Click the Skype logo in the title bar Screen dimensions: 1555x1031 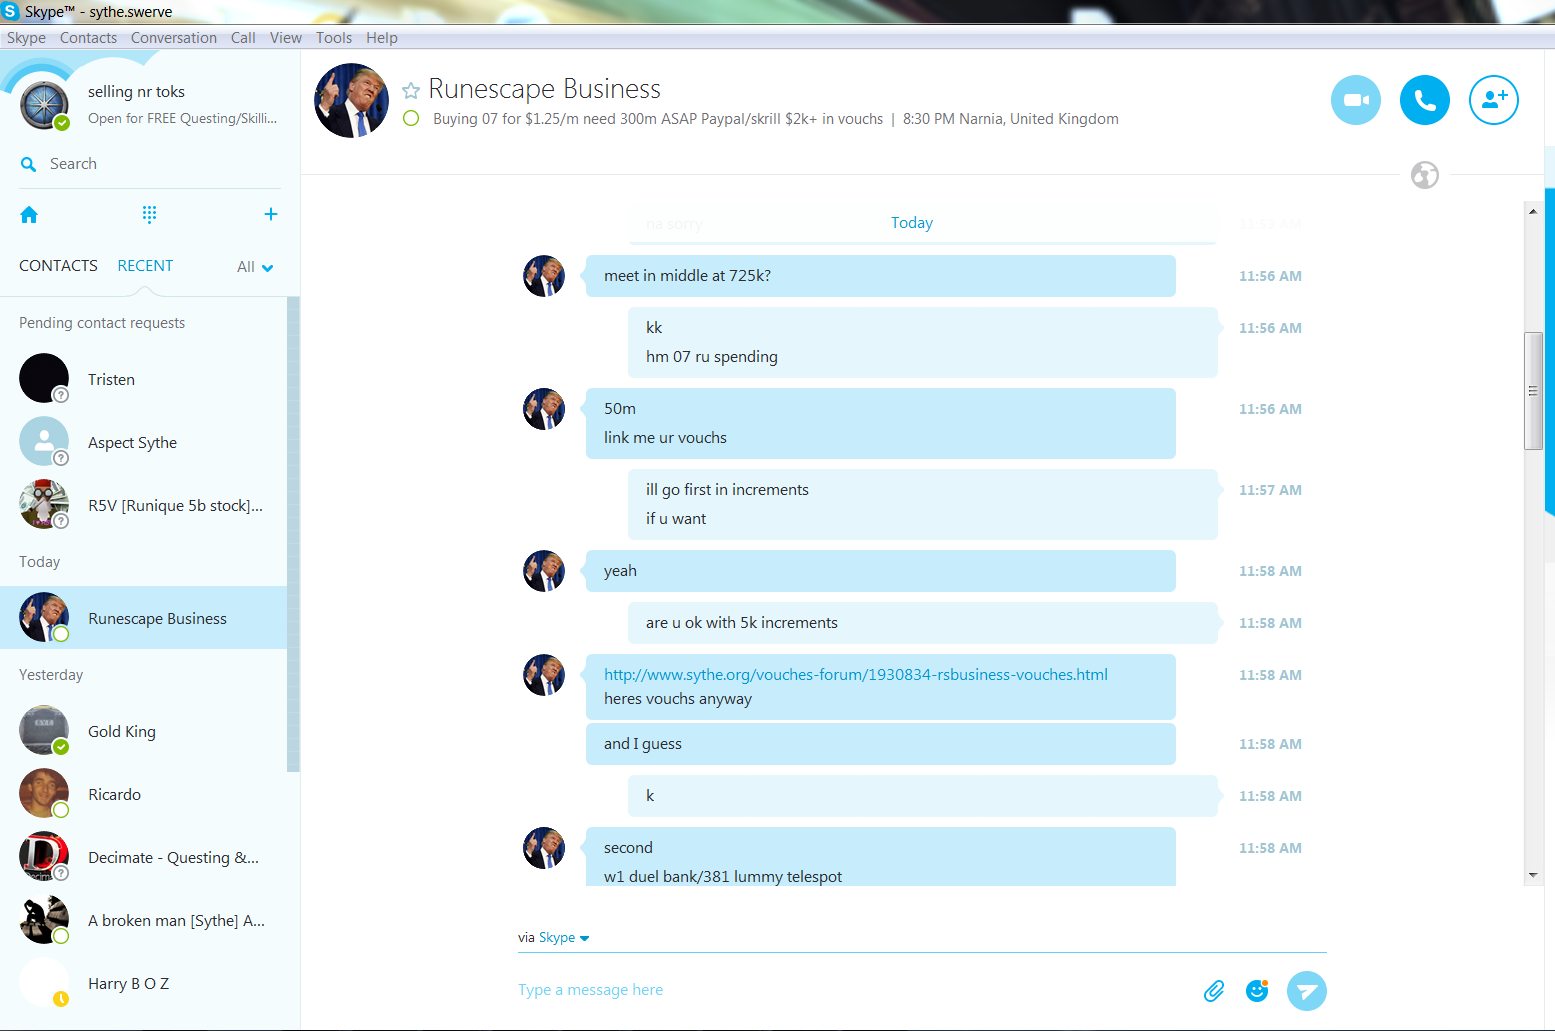tap(11, 11)
